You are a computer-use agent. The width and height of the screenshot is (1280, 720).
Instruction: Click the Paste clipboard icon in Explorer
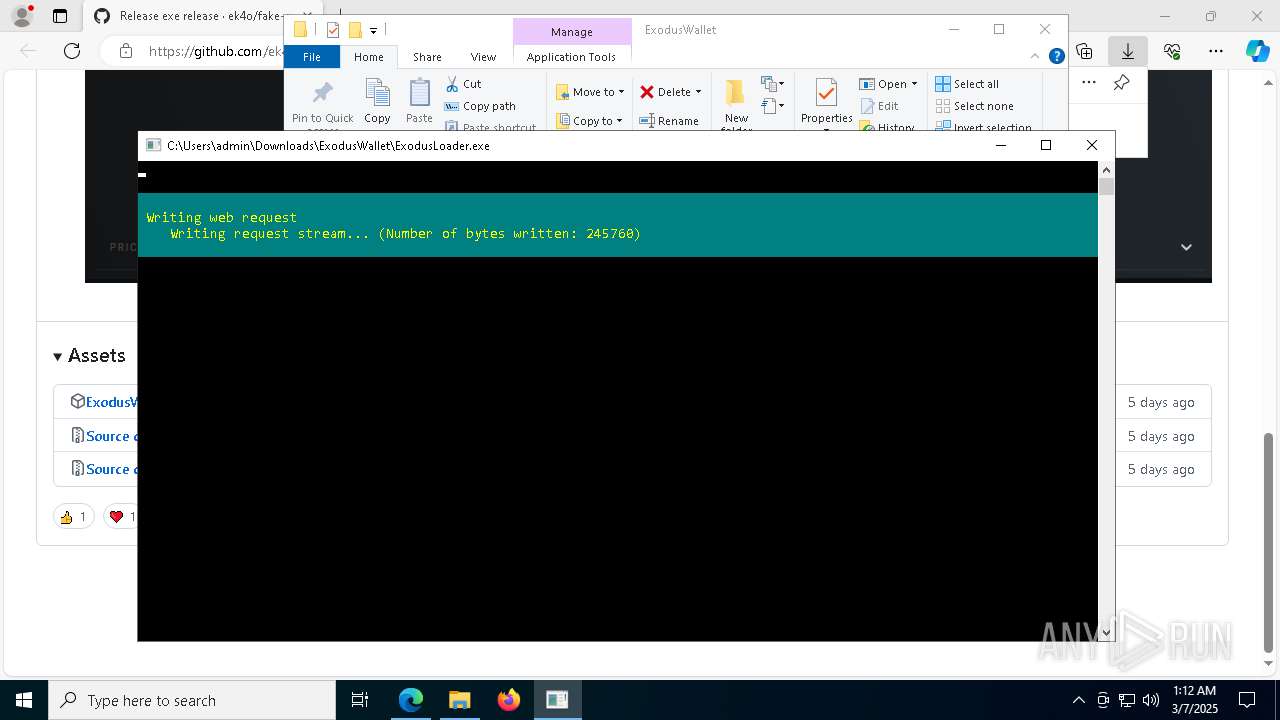coord(419,94)
